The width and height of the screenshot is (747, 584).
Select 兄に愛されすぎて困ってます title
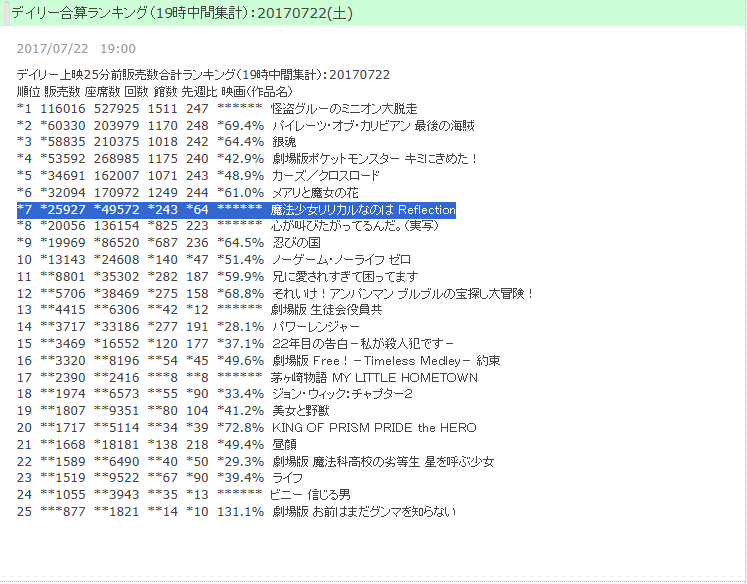pos(345,276)
